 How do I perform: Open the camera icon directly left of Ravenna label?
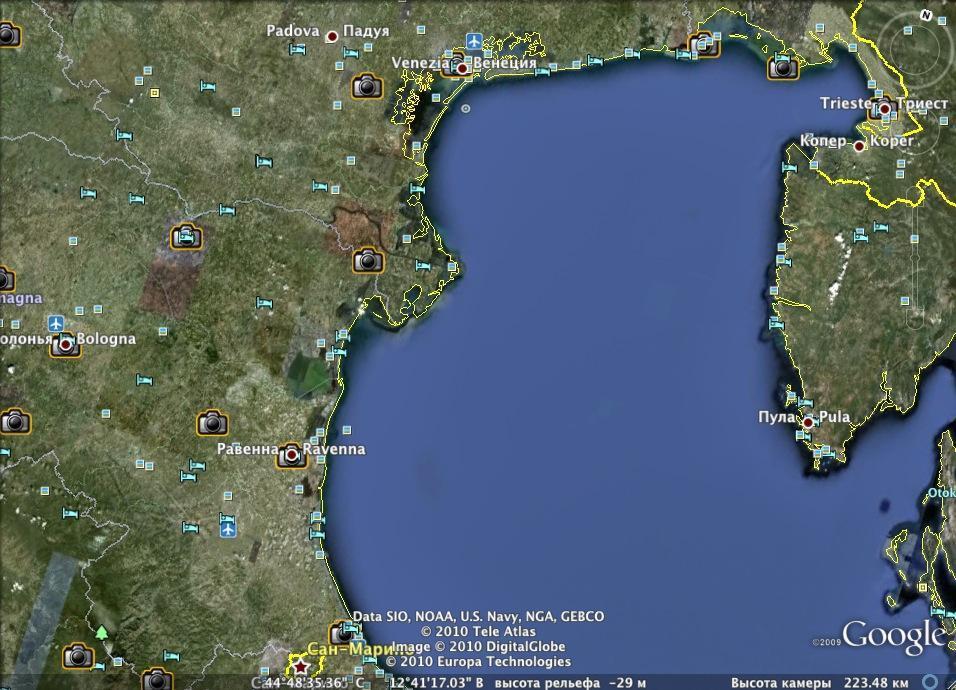pyautogui.click(x=212, y=423)
